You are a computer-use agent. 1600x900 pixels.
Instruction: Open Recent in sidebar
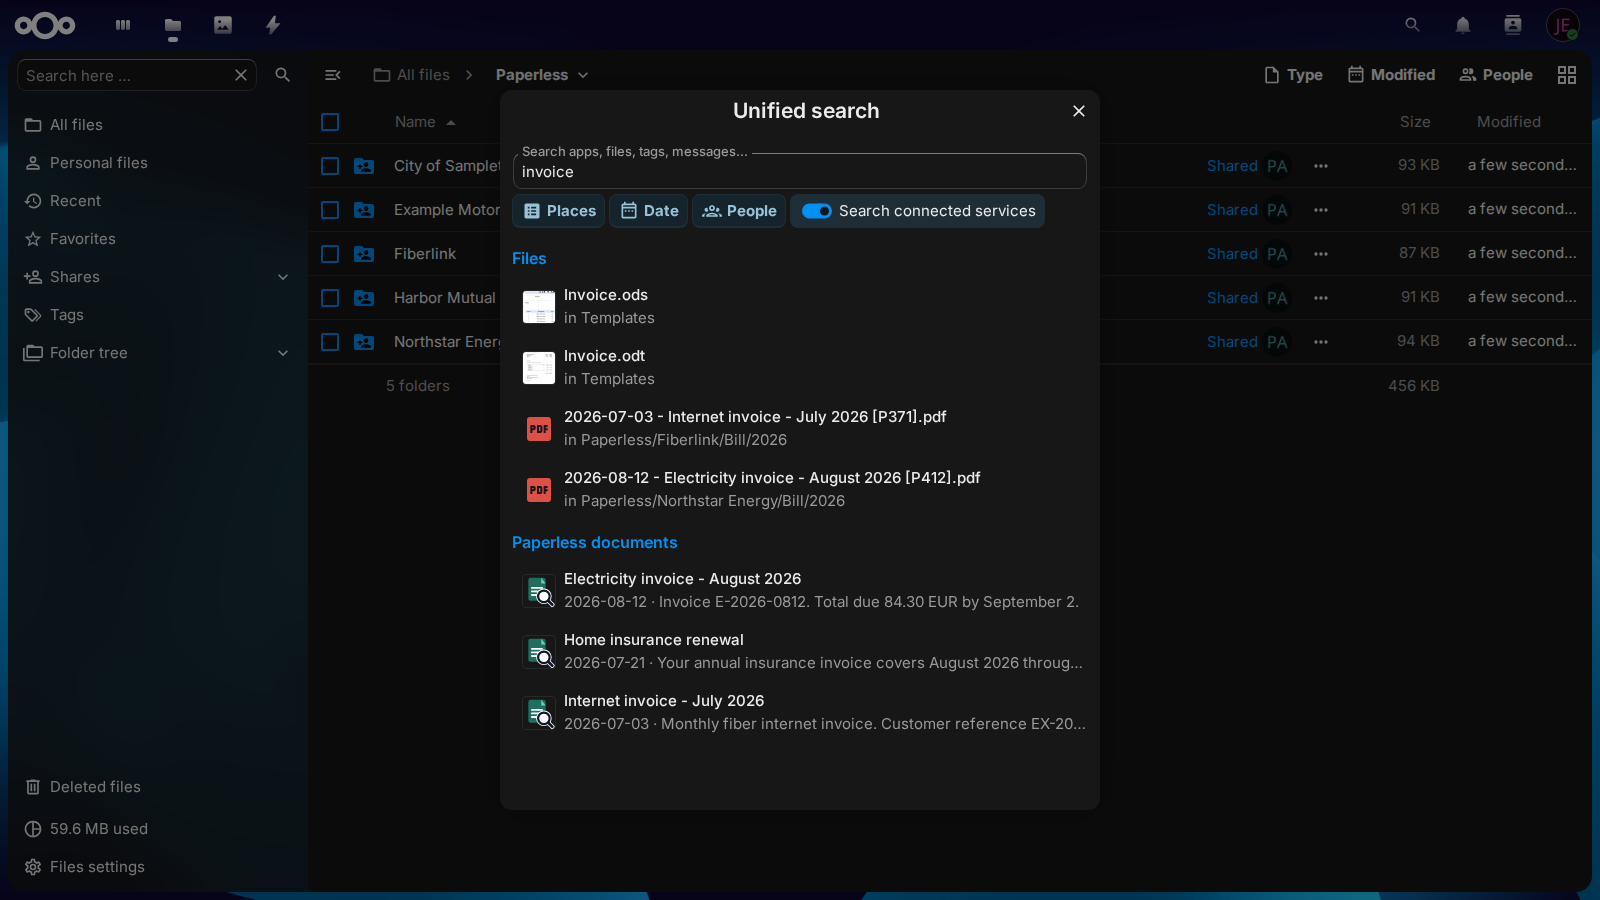click(157, 201)
